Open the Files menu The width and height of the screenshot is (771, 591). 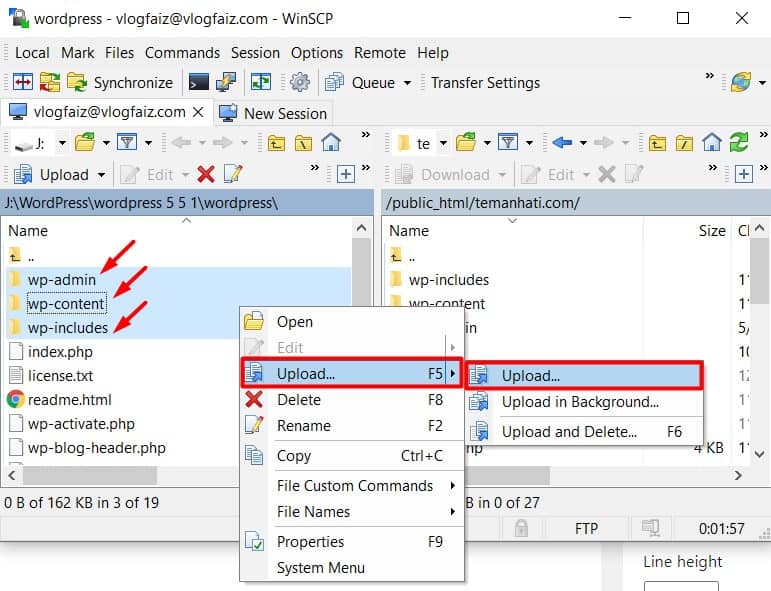[x=119, y=53]
